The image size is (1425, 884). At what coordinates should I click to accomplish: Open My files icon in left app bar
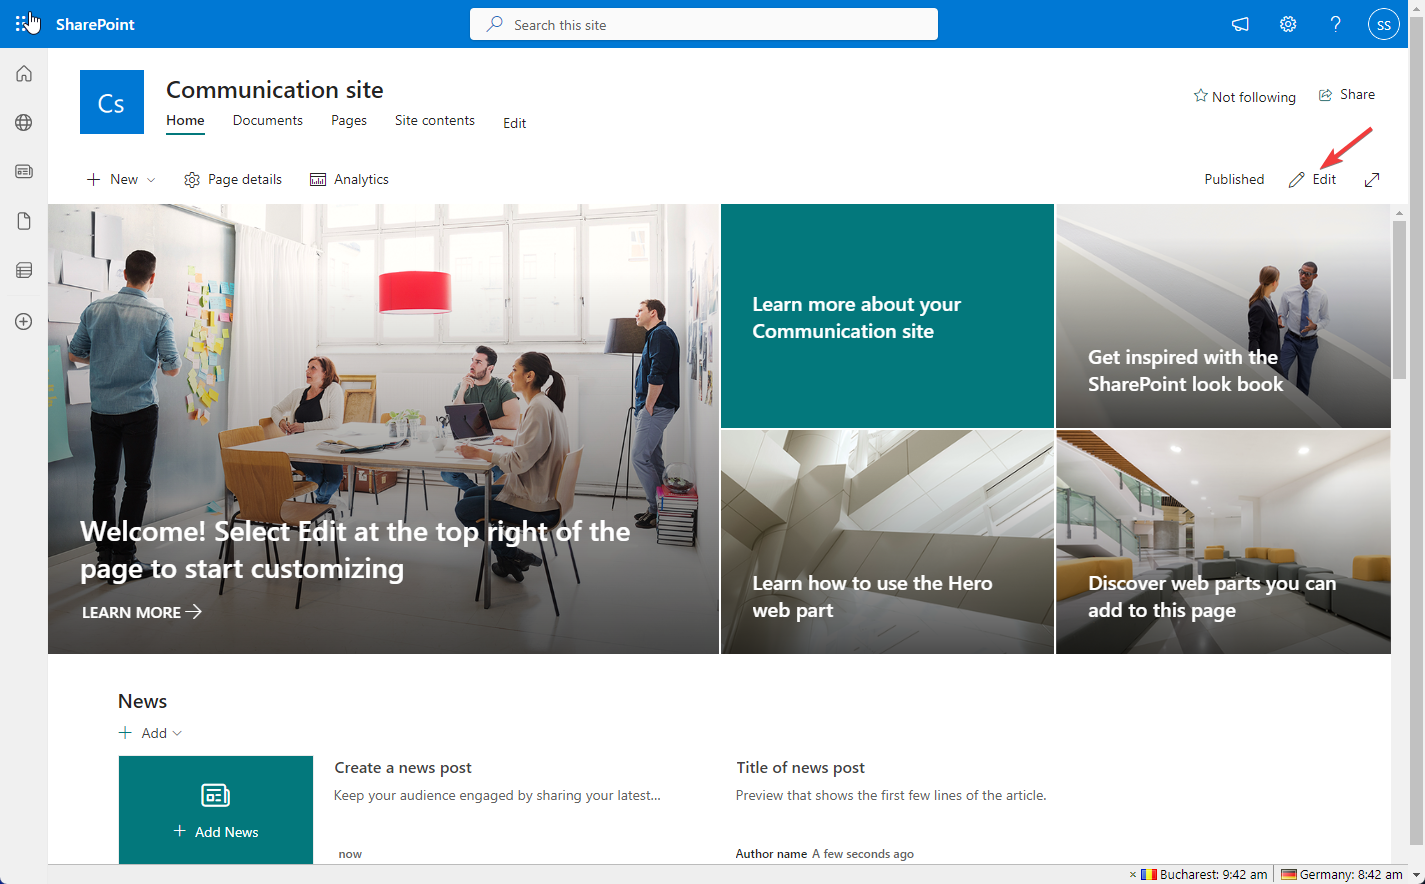(x=24, y=221)
